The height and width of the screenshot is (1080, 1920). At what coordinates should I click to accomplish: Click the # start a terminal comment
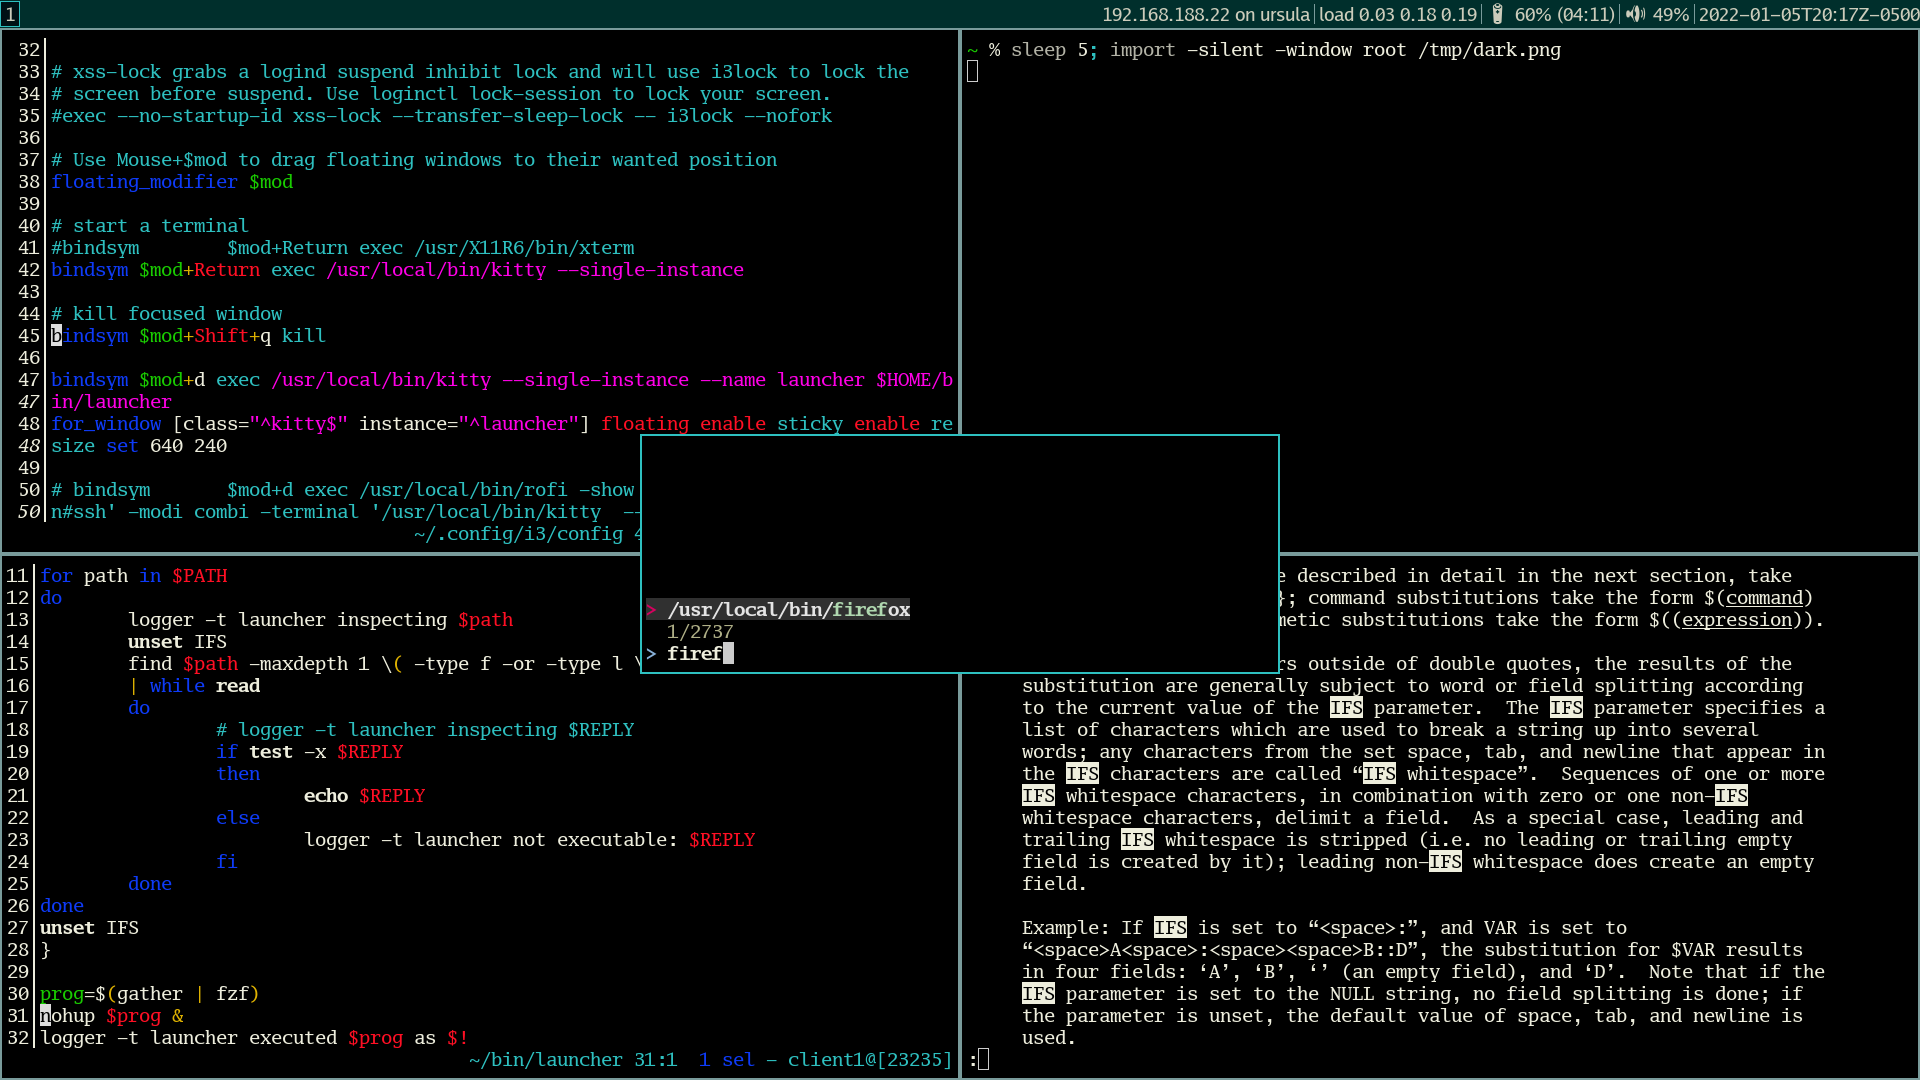pyautogui.click(x=150, y=226)
